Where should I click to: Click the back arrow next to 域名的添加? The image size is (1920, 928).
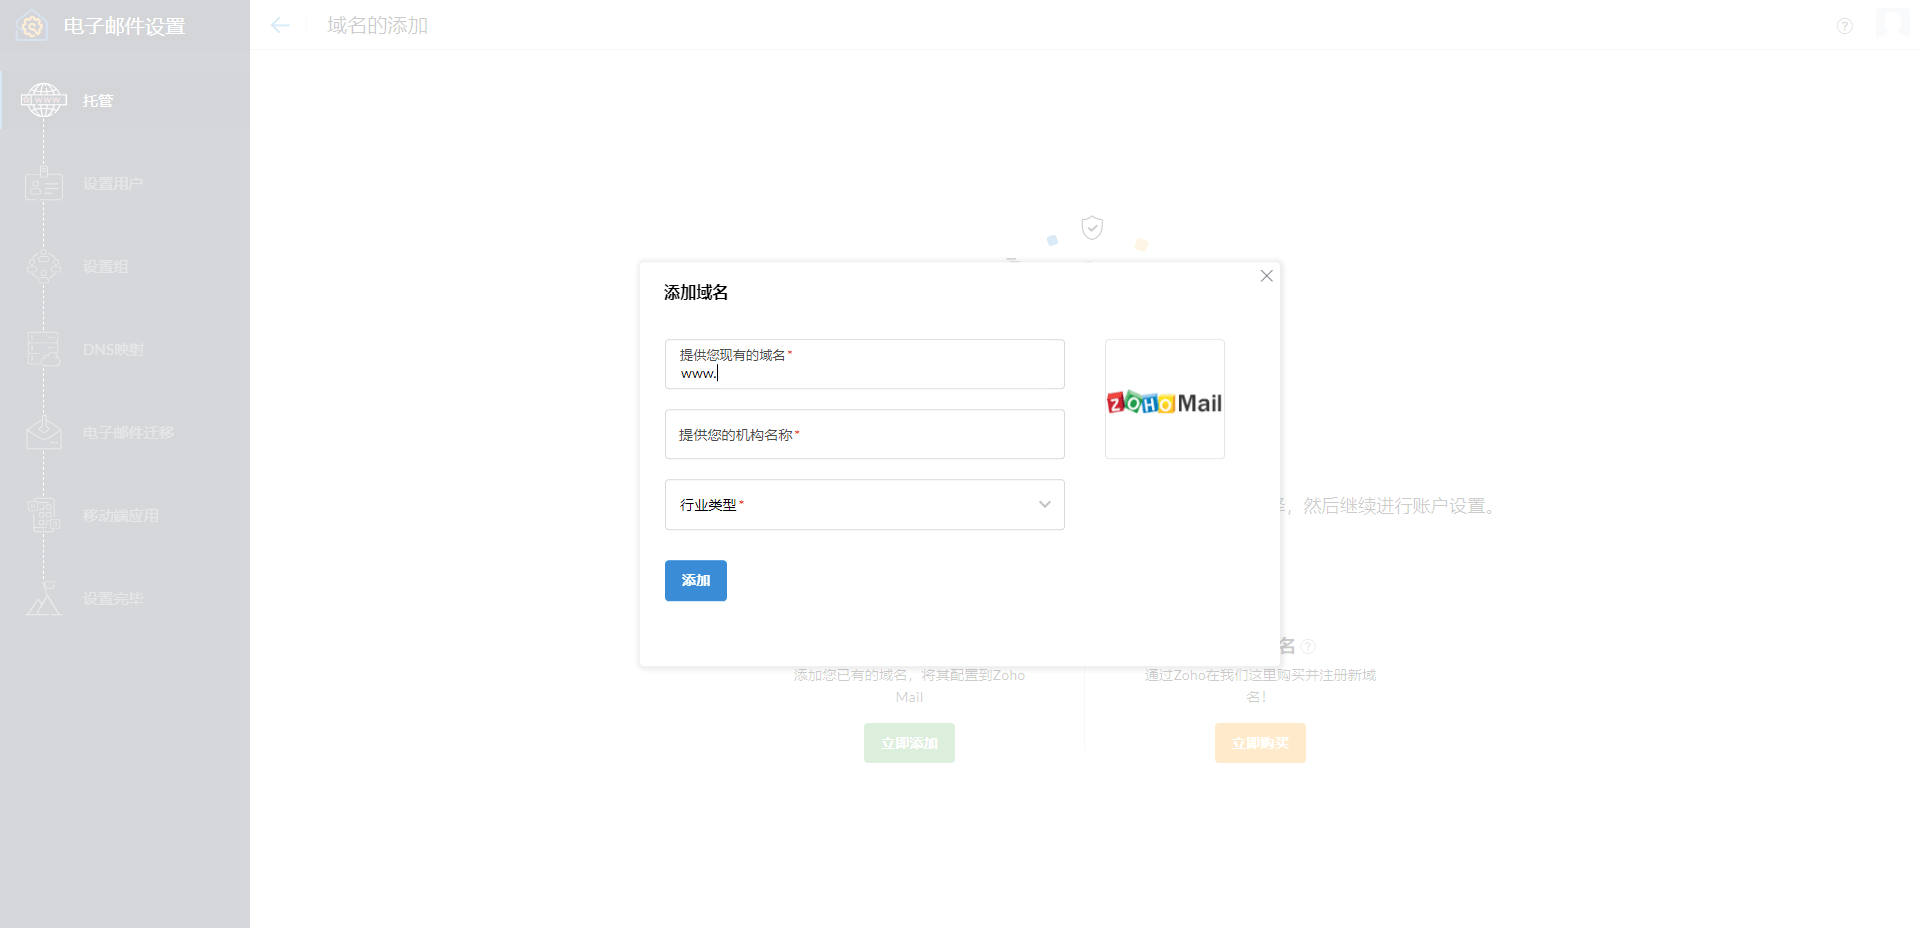280,26
